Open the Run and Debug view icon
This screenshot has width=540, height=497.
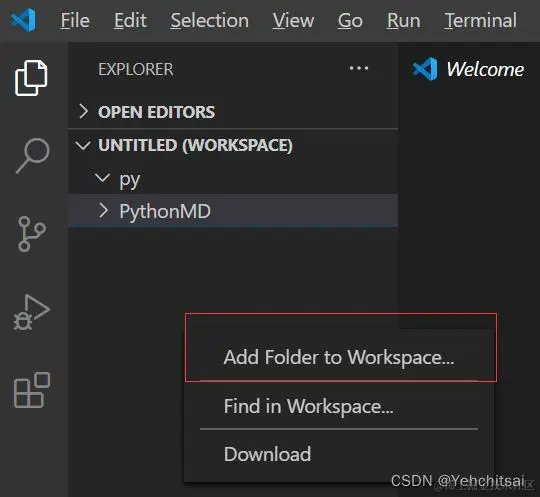tap(32, 312)
